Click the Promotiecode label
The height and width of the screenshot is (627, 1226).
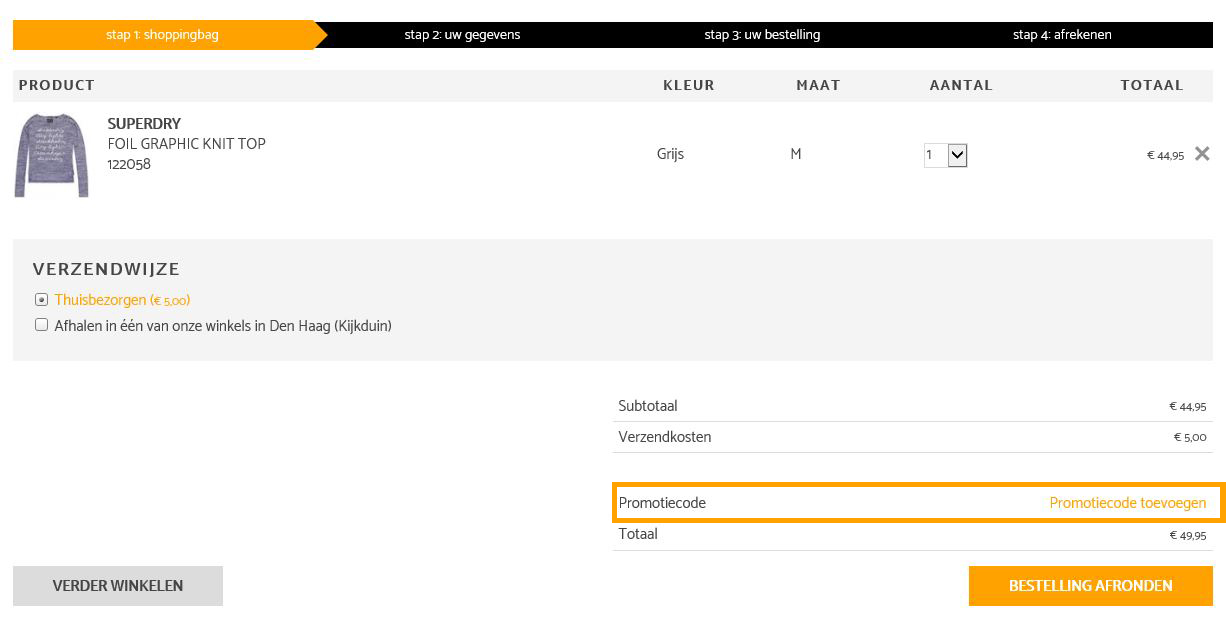[662, 503]
